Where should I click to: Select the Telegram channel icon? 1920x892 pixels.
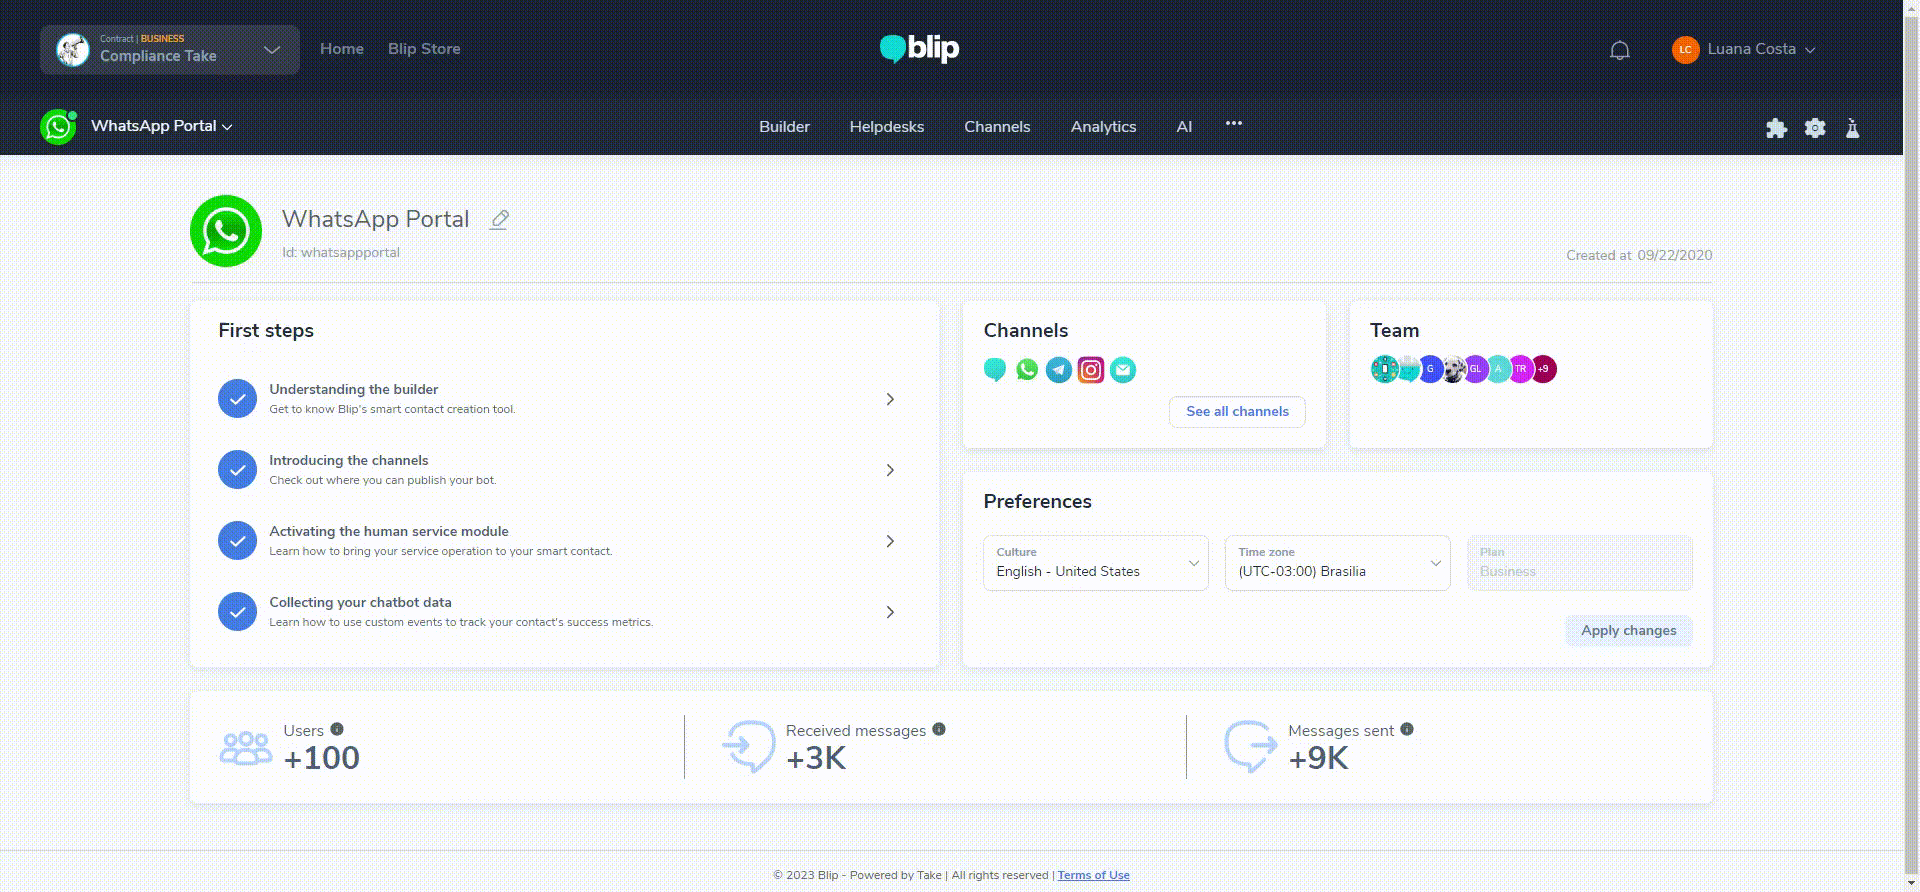(1059, 370)
